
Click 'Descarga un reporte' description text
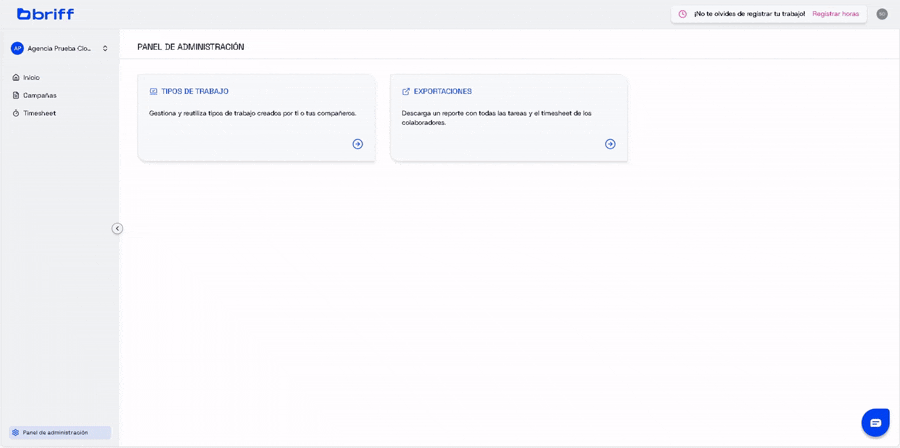point(496,118)
